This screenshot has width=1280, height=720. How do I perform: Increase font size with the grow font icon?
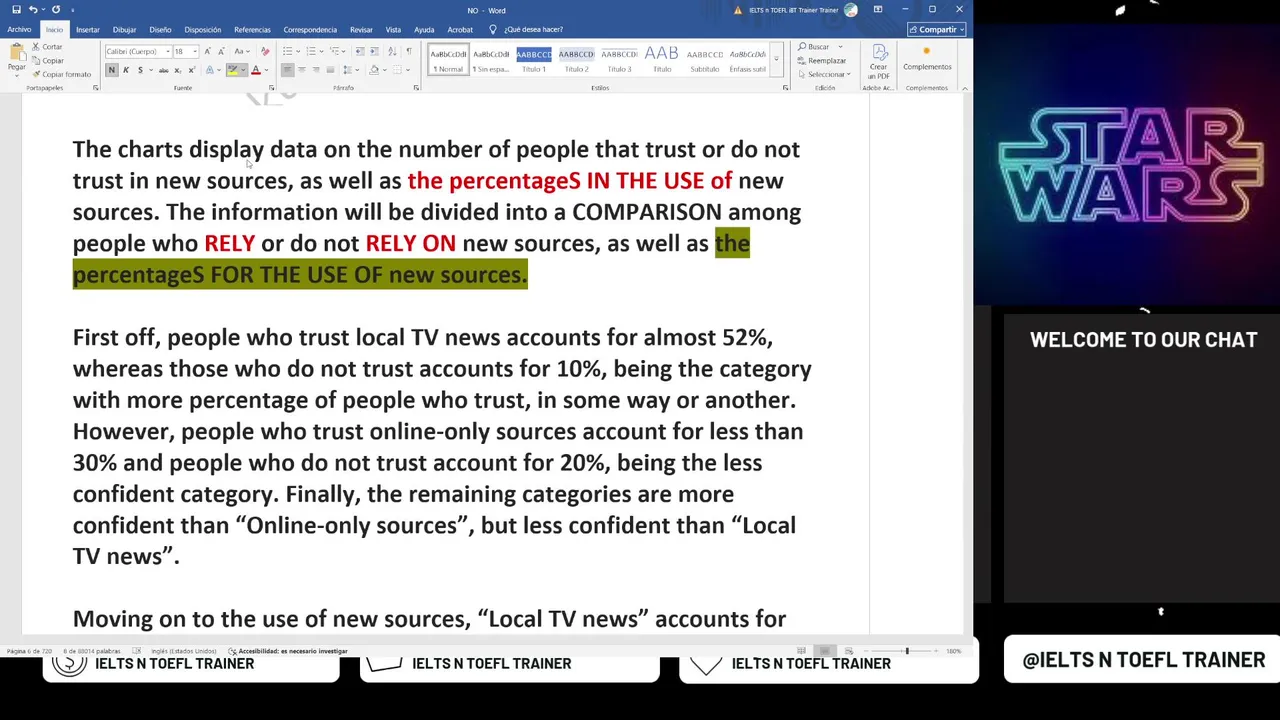[x=207, y=51]
